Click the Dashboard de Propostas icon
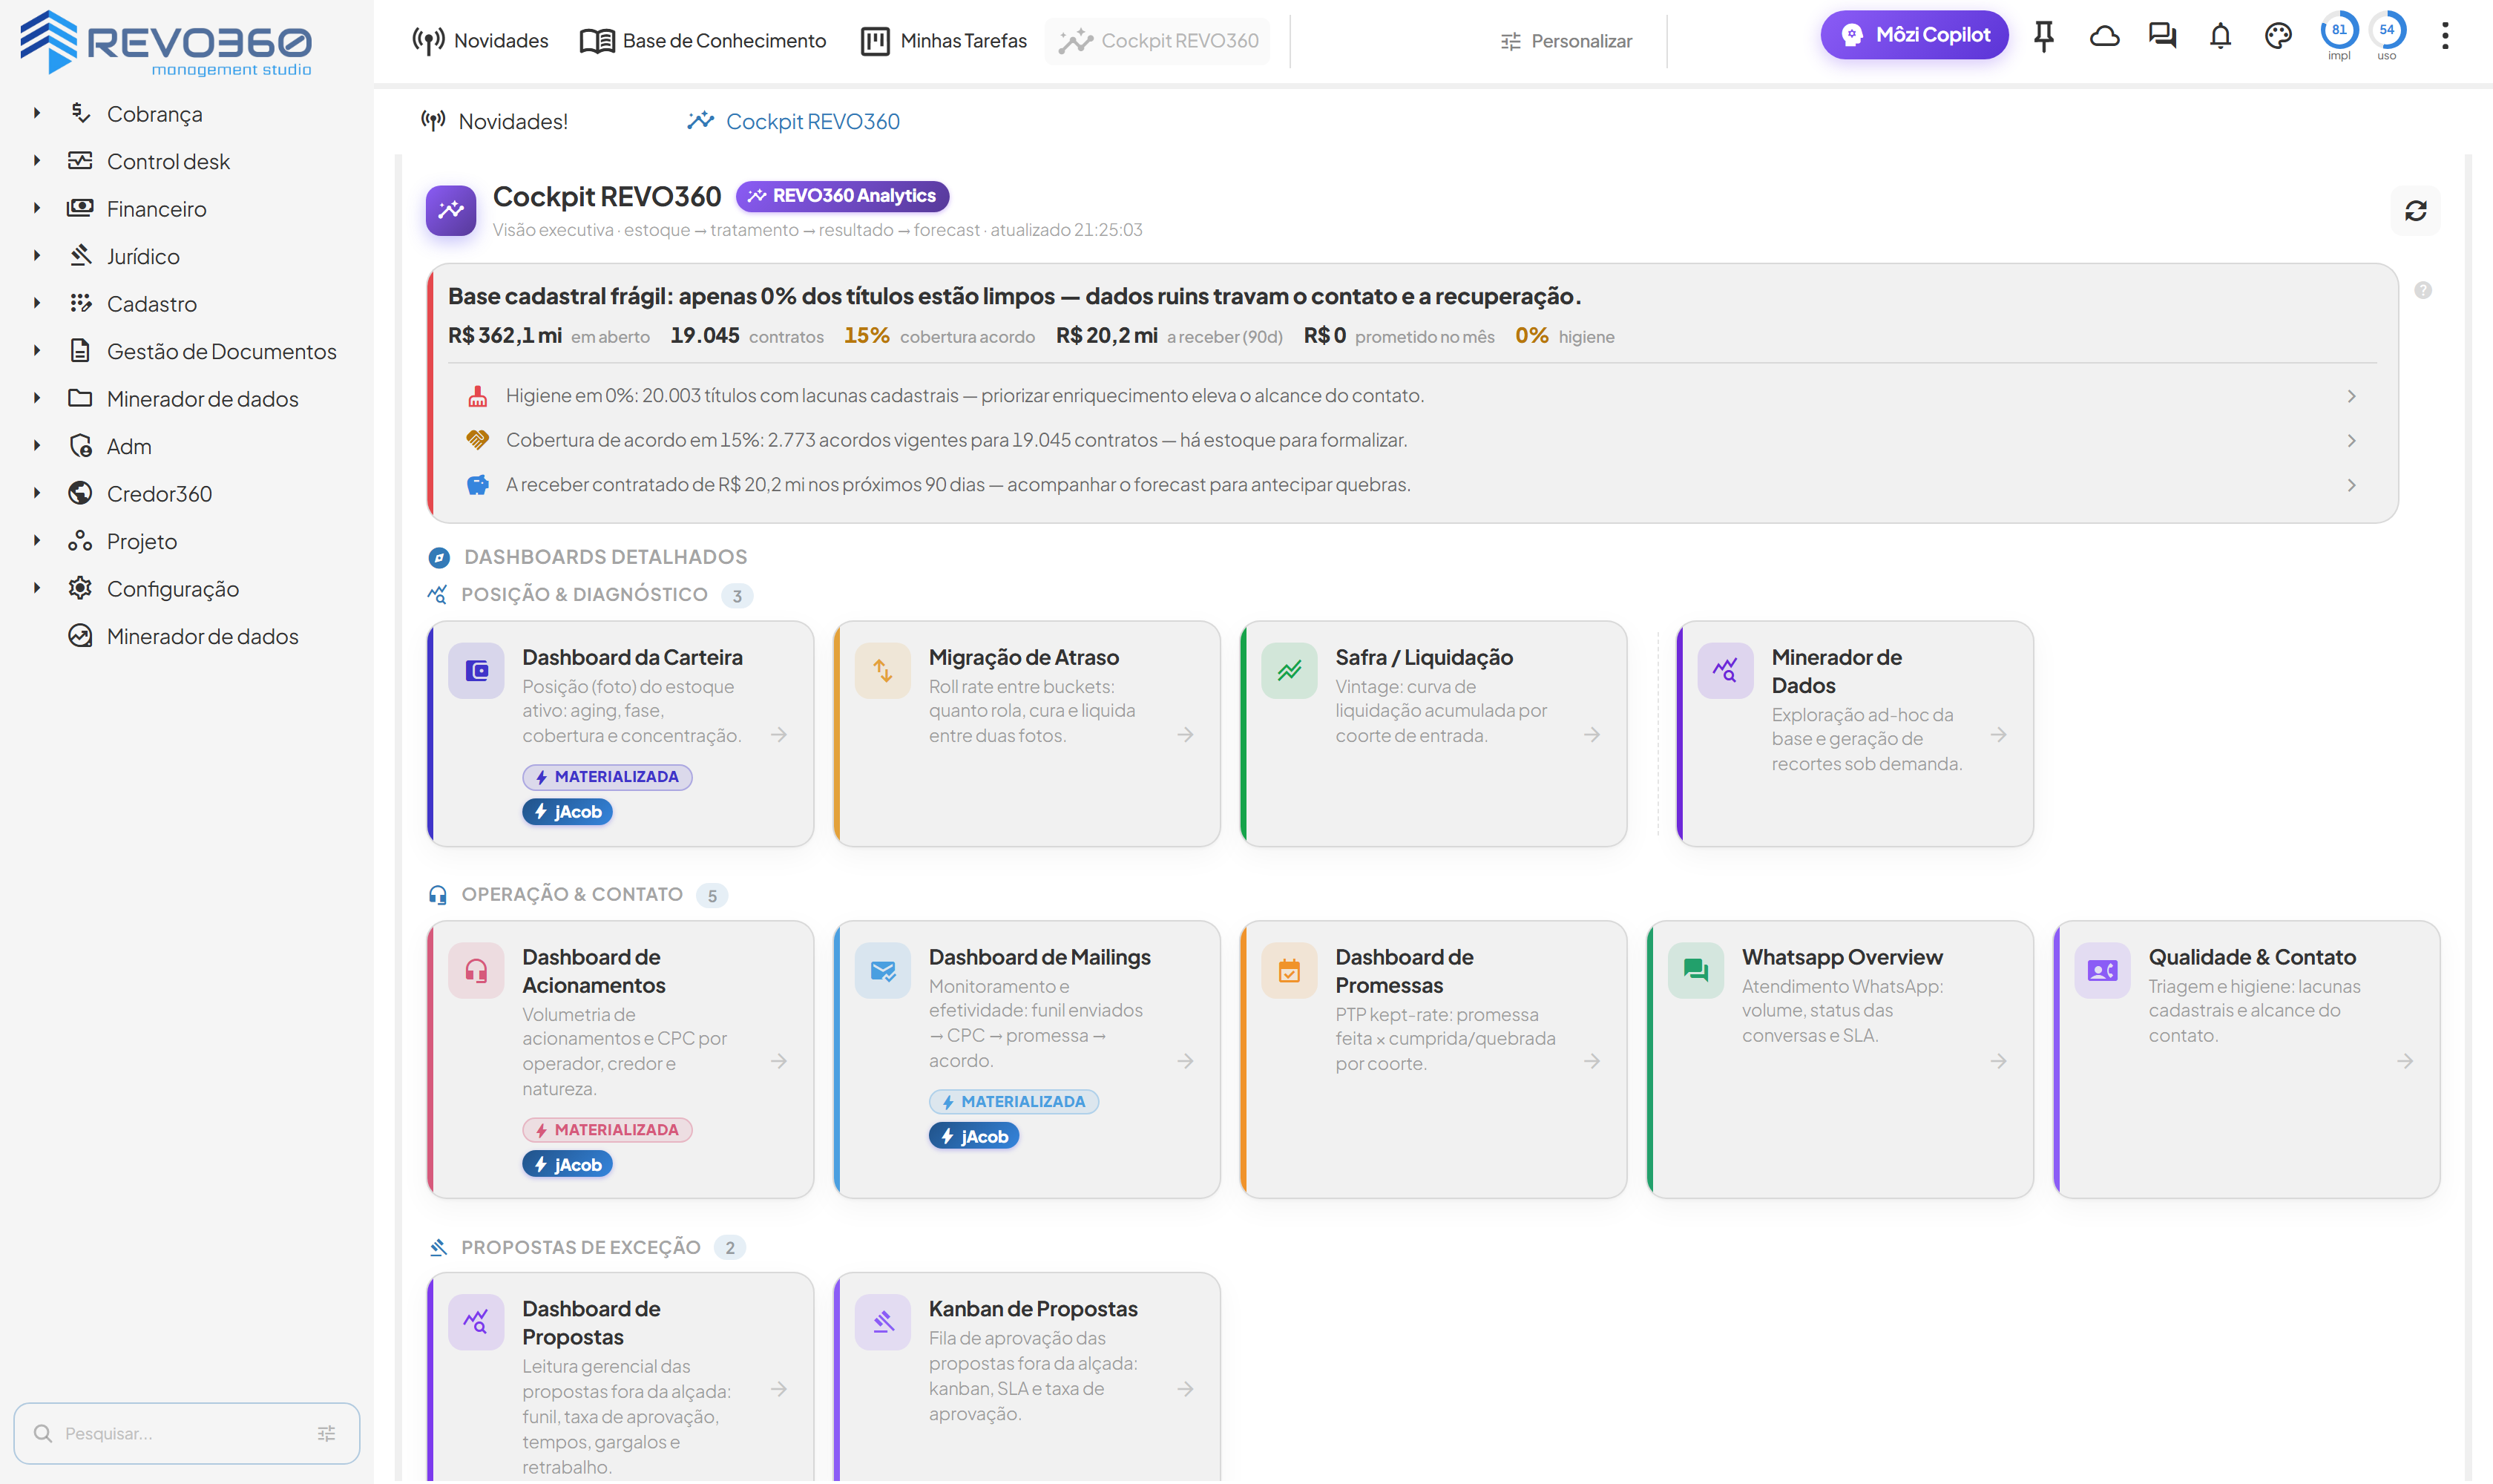 pyautogui.click(x=477, y=1322)
